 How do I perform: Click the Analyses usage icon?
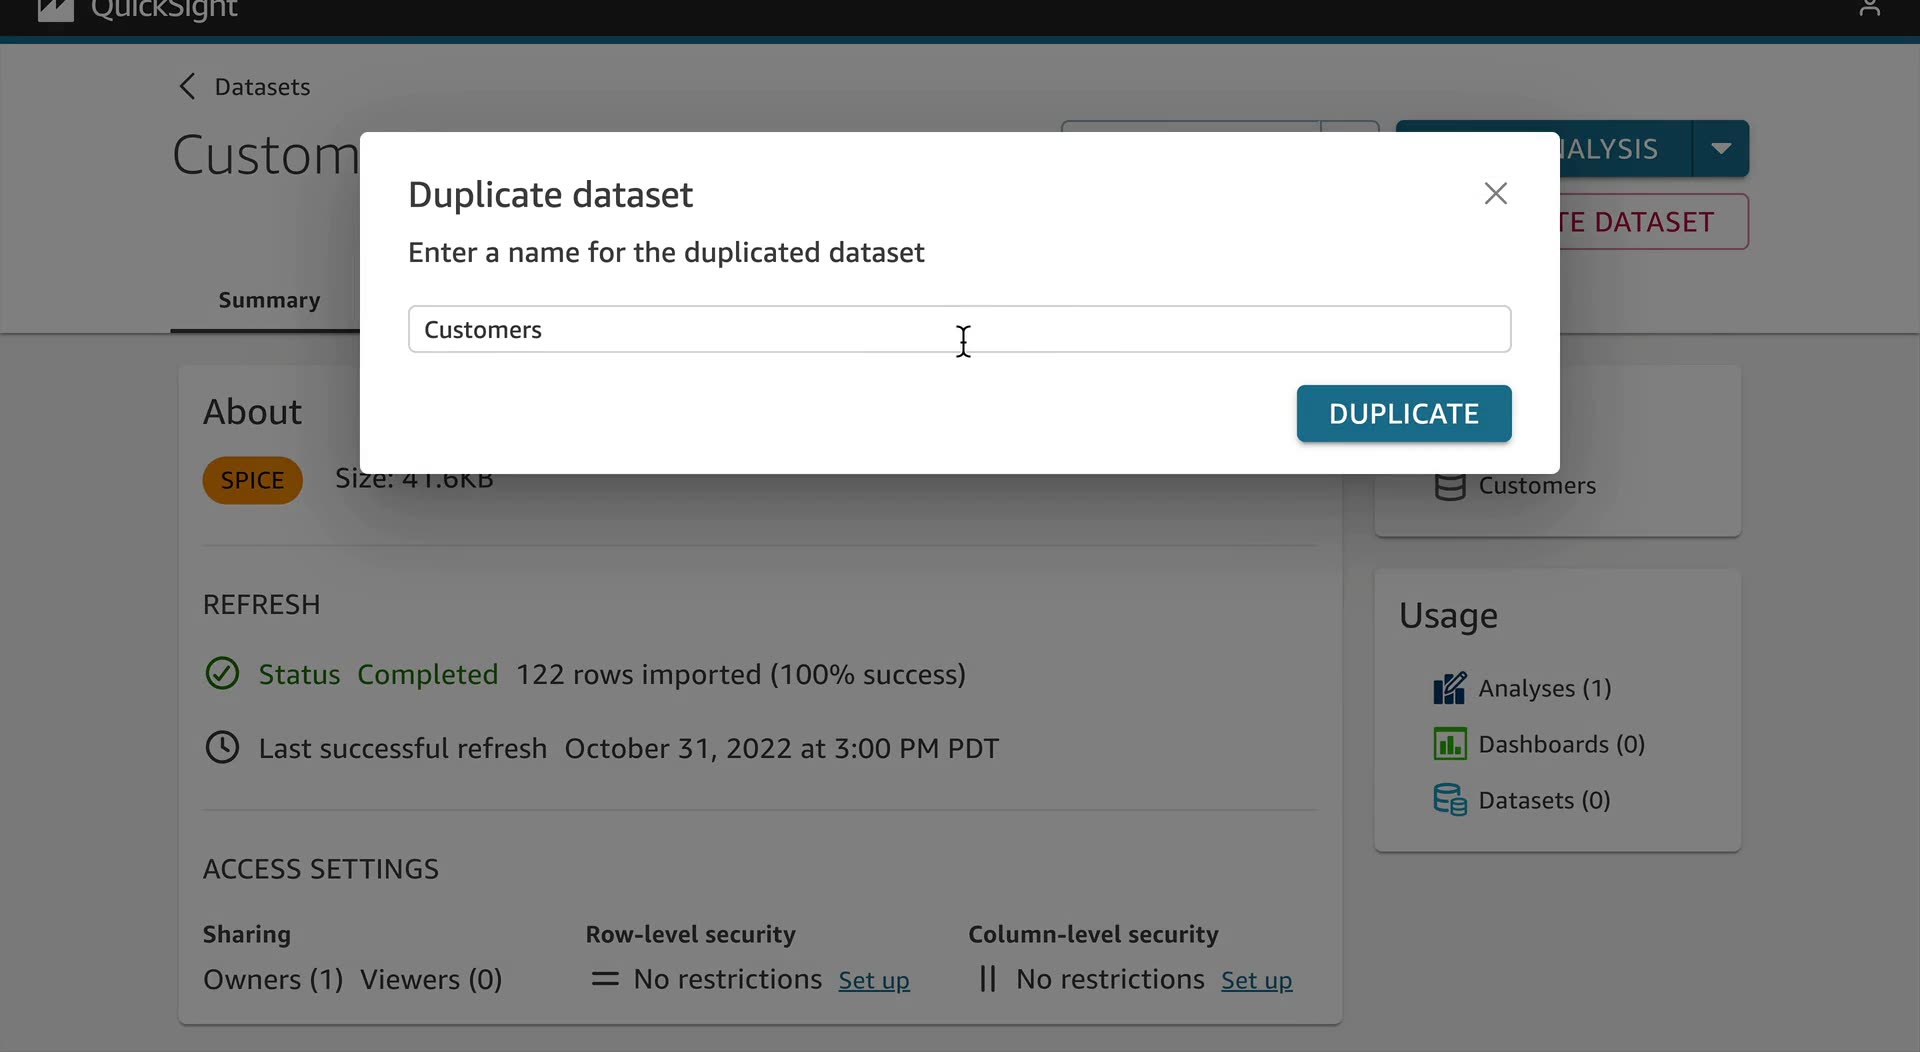coord(1449,688)
